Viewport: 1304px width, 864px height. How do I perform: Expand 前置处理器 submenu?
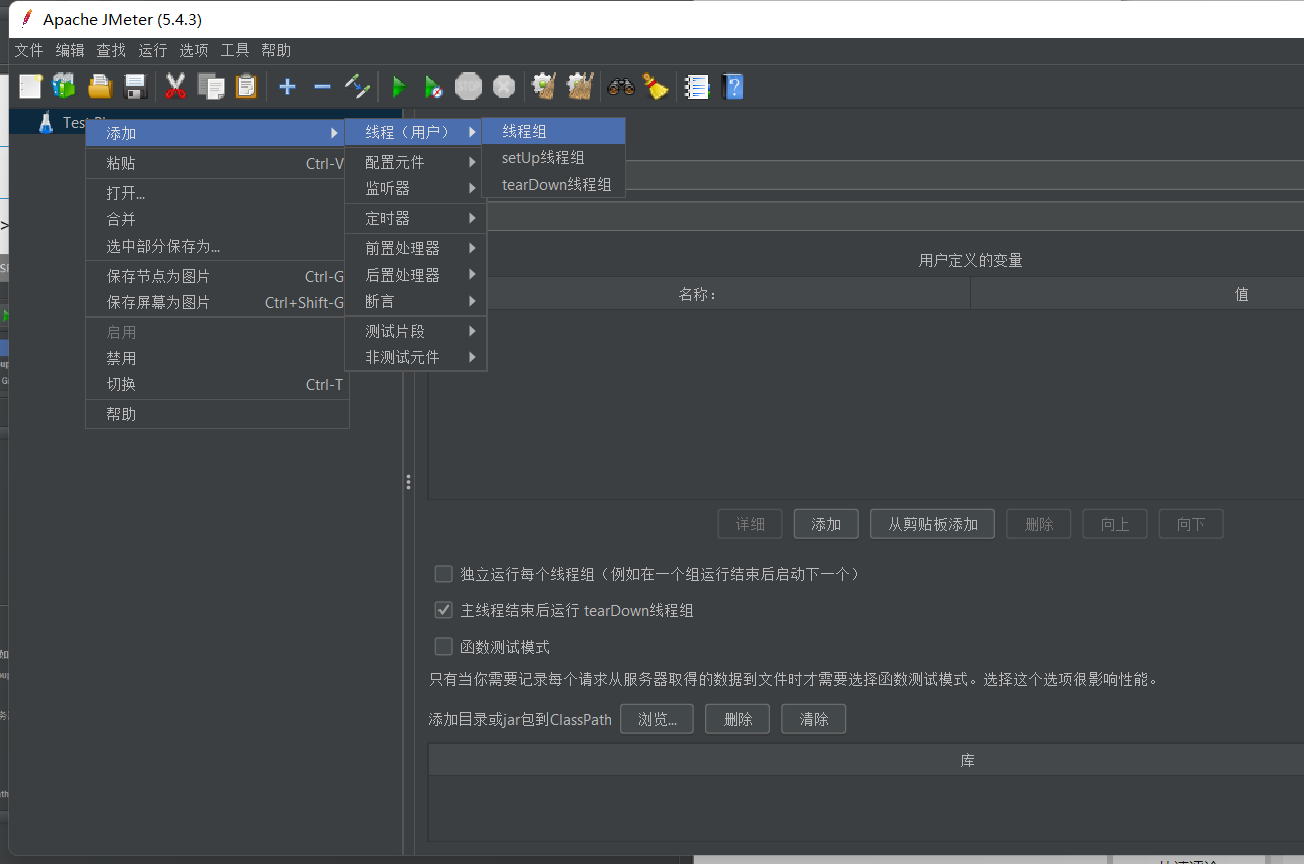[x=415, y=248]
